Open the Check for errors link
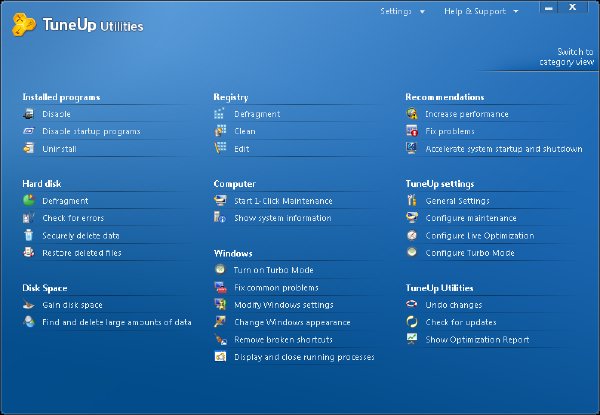This screenshot has height=415, width=600. pyautogui.click(x=73, y=218)
